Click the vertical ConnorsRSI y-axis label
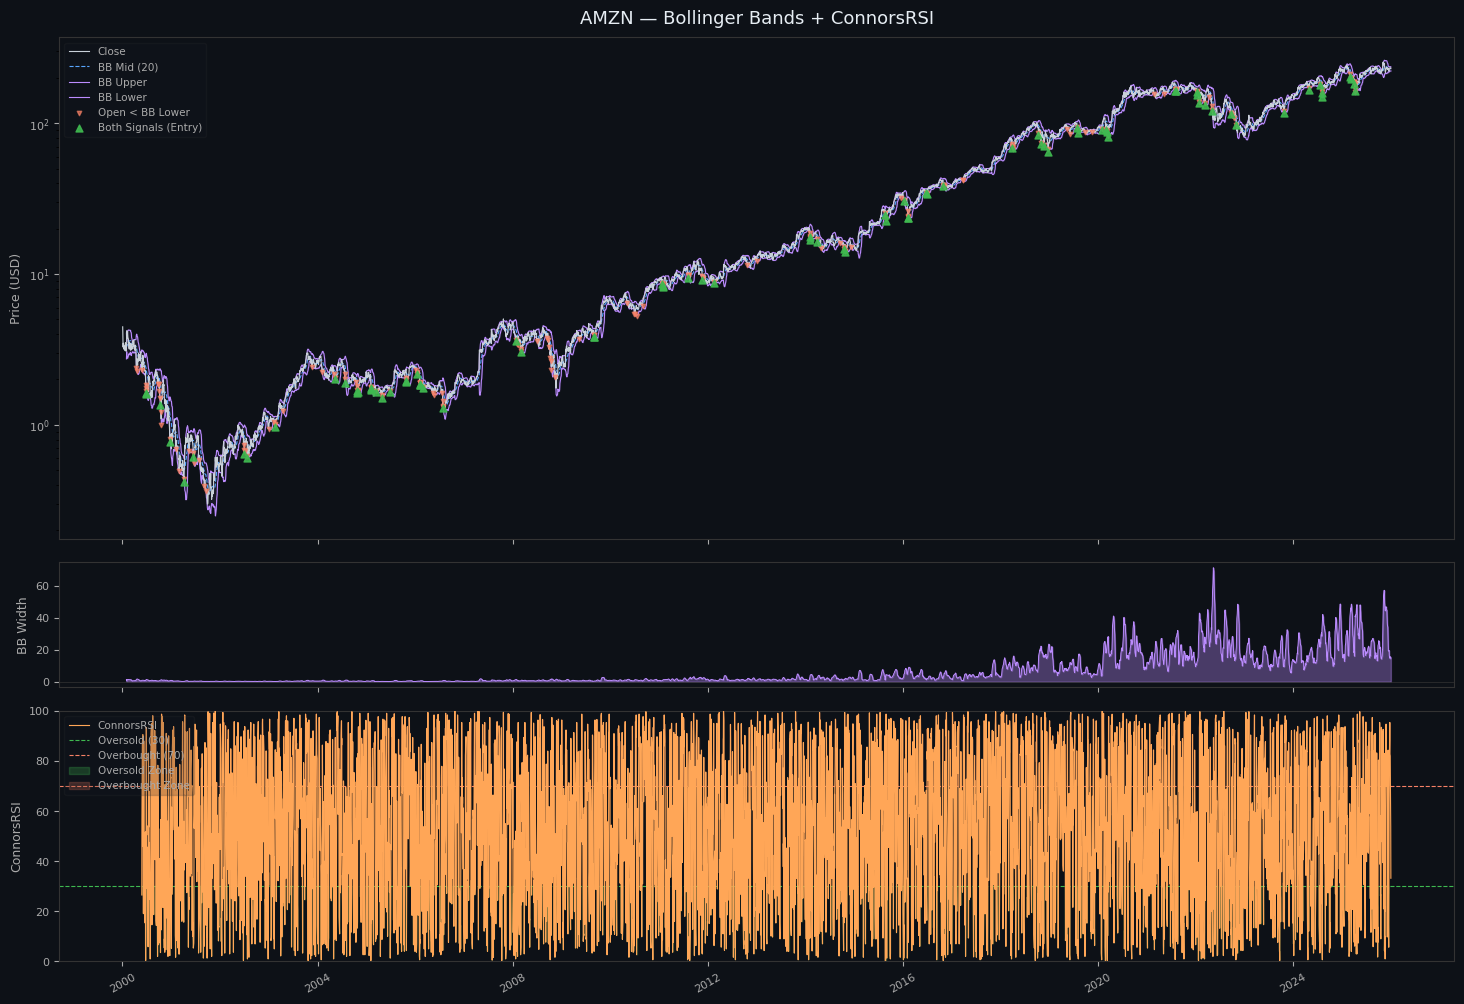Screen dimensions: 1464x1004 [15, 837]
